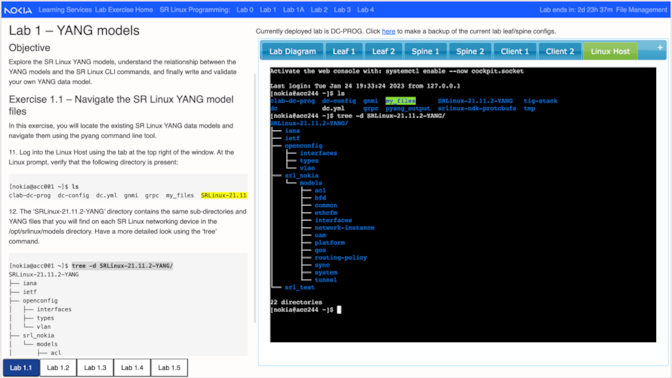Click the Nokia logo
Image resolution: width=672 pixels, height=378 pixels.
[x=18, y=10]
